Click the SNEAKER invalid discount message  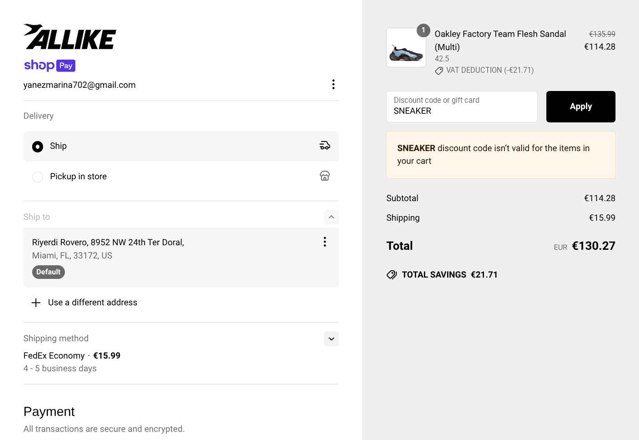[x=501, y=155]
